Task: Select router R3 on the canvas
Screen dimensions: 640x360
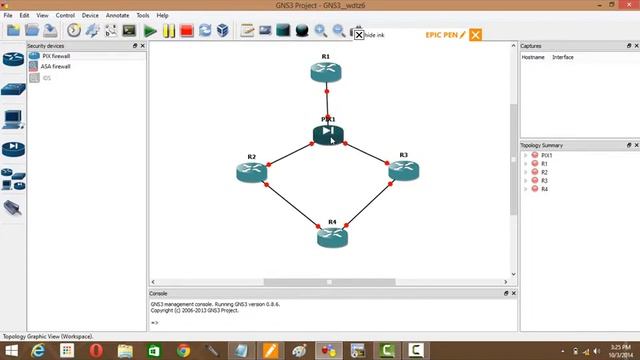Action: click(x=404, y=170)
